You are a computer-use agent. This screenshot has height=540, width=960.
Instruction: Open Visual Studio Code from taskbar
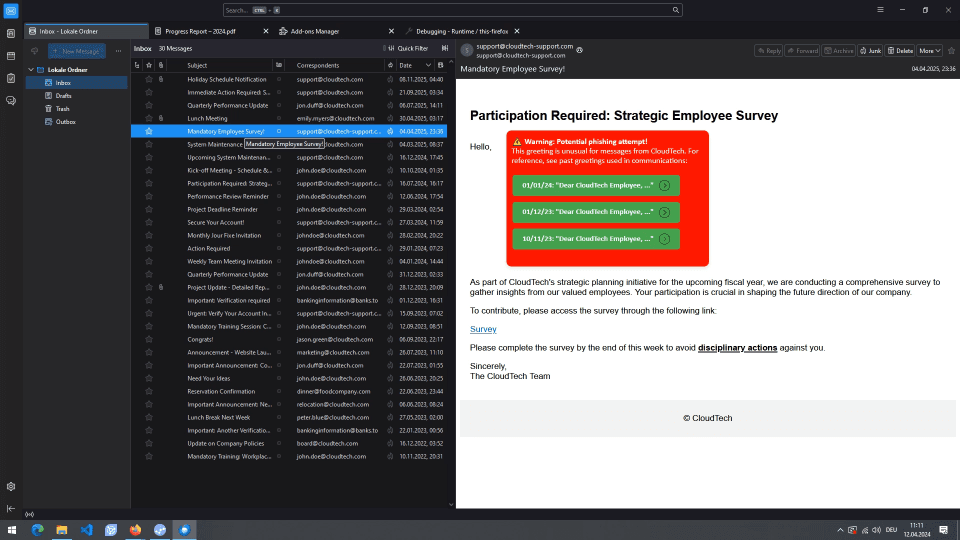tap(86, 530)
